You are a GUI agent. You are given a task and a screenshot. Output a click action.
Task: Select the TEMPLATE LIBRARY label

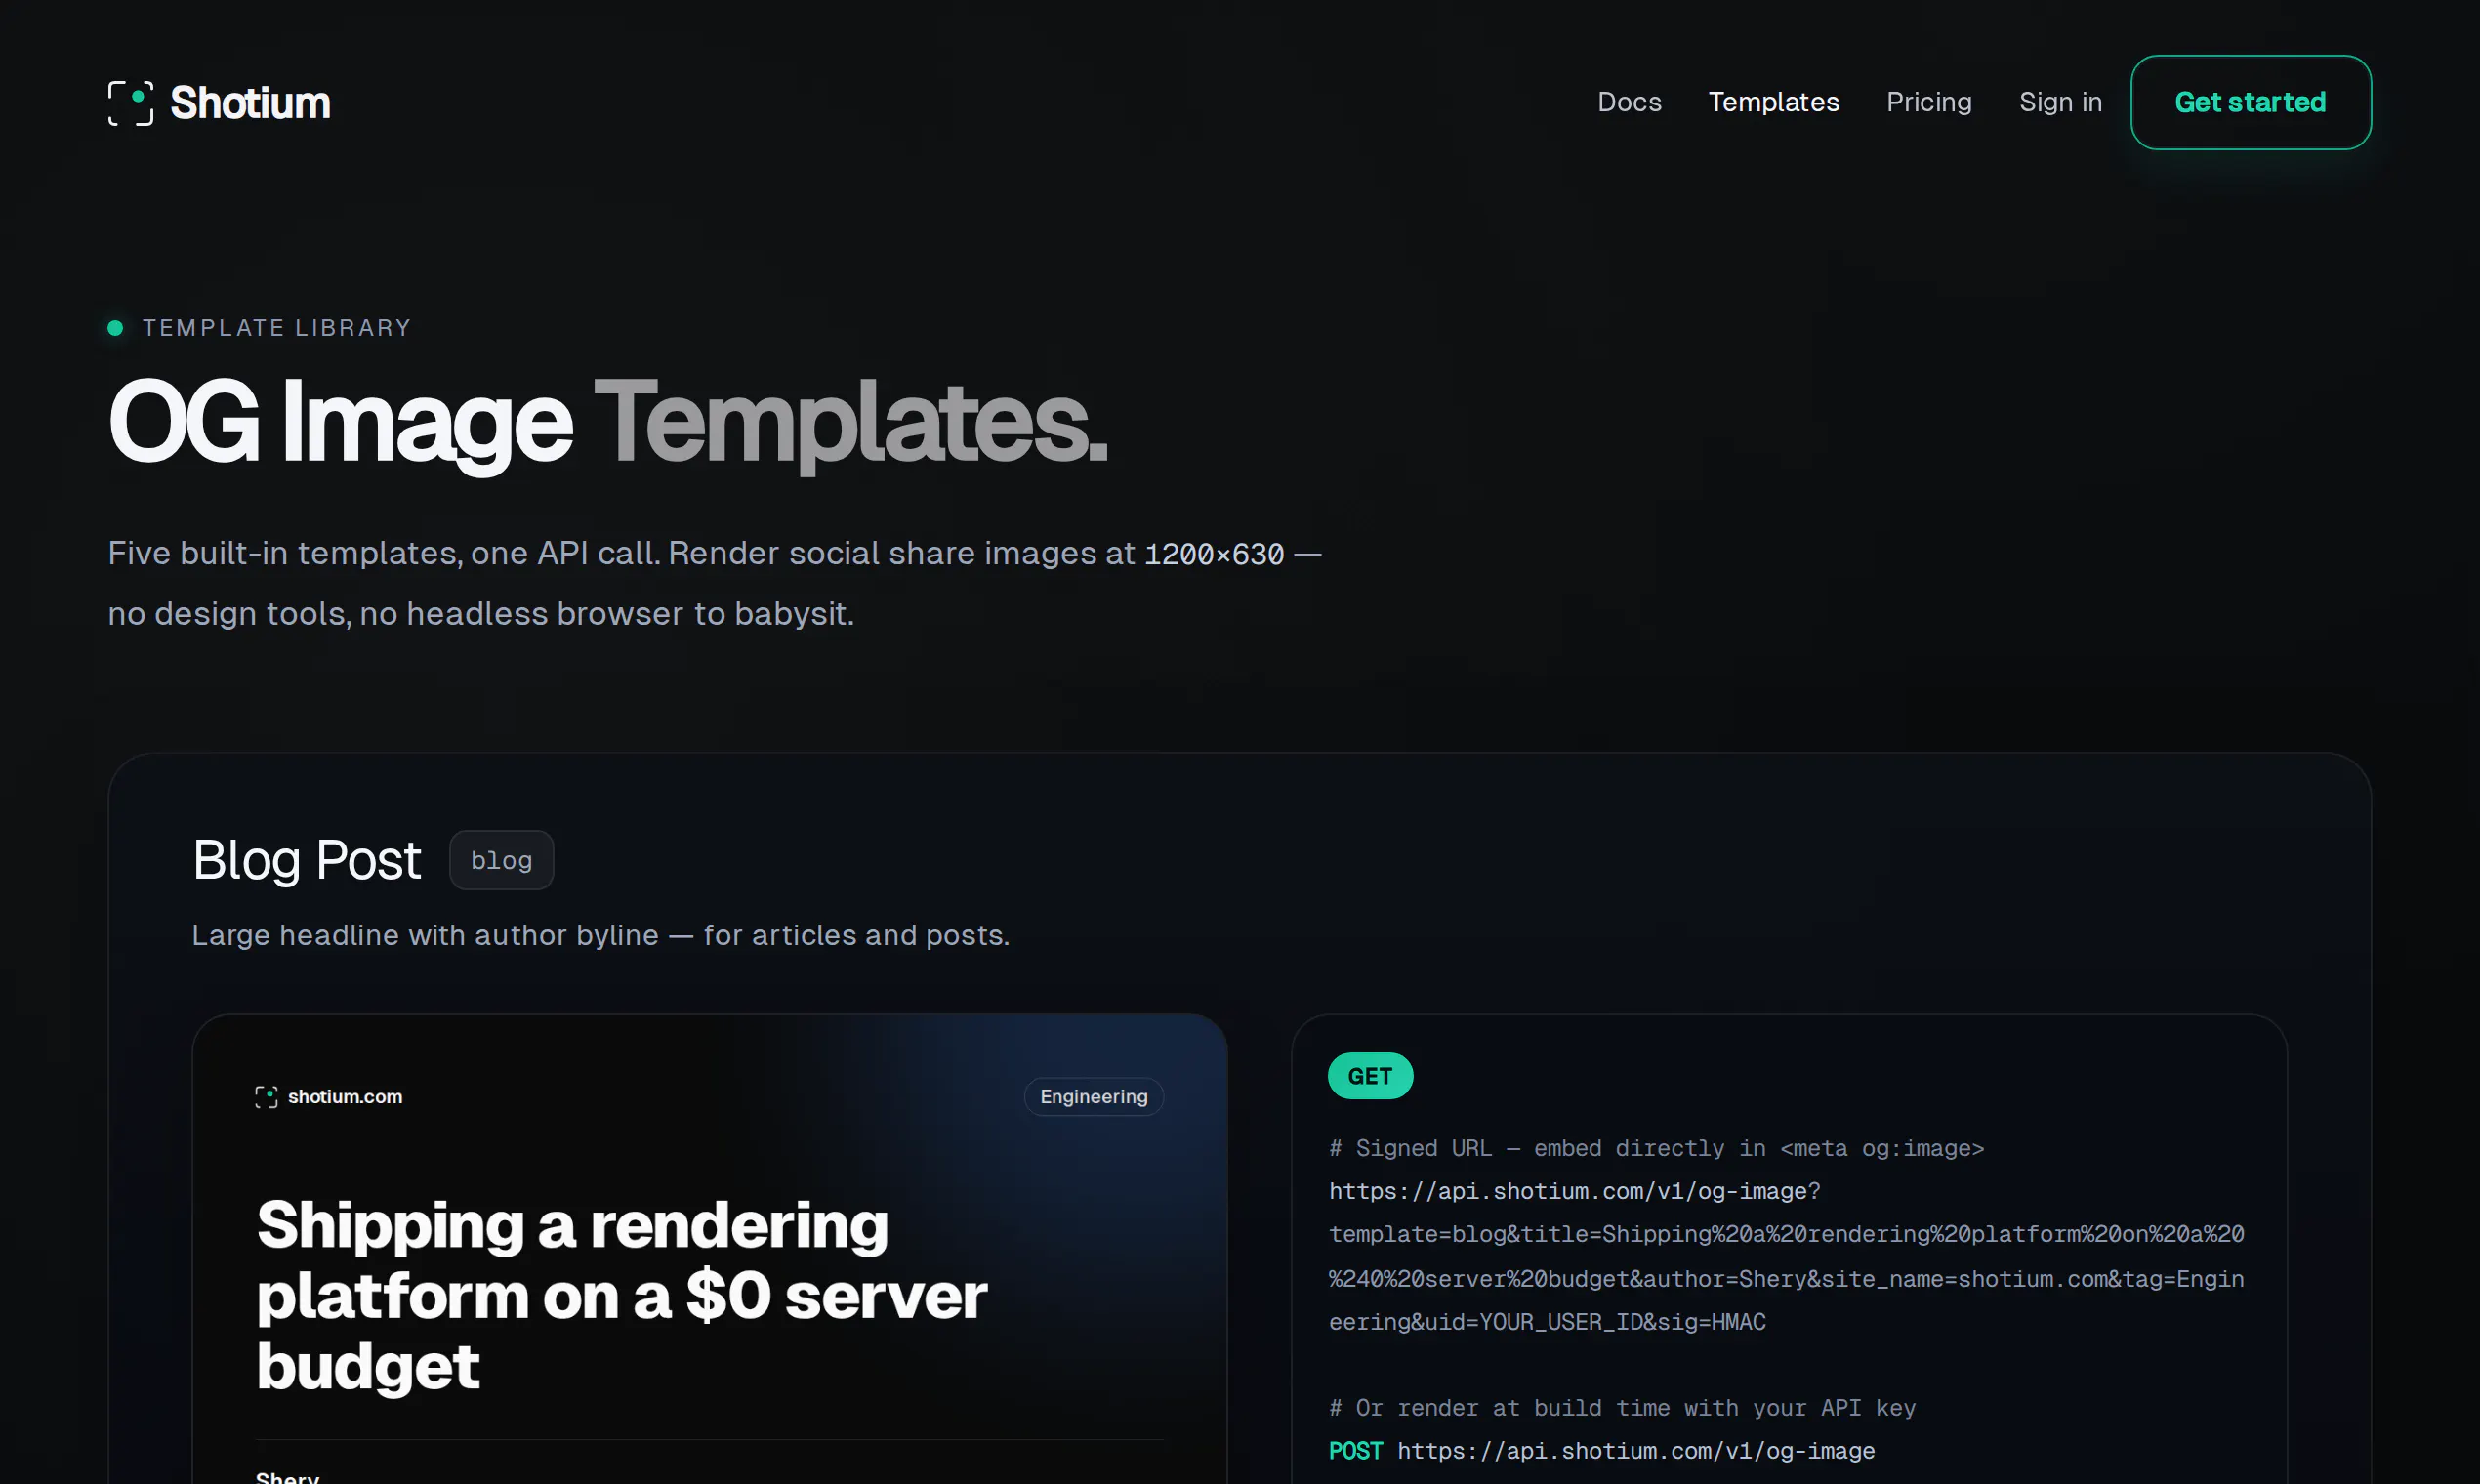click(x=277, y=328)
